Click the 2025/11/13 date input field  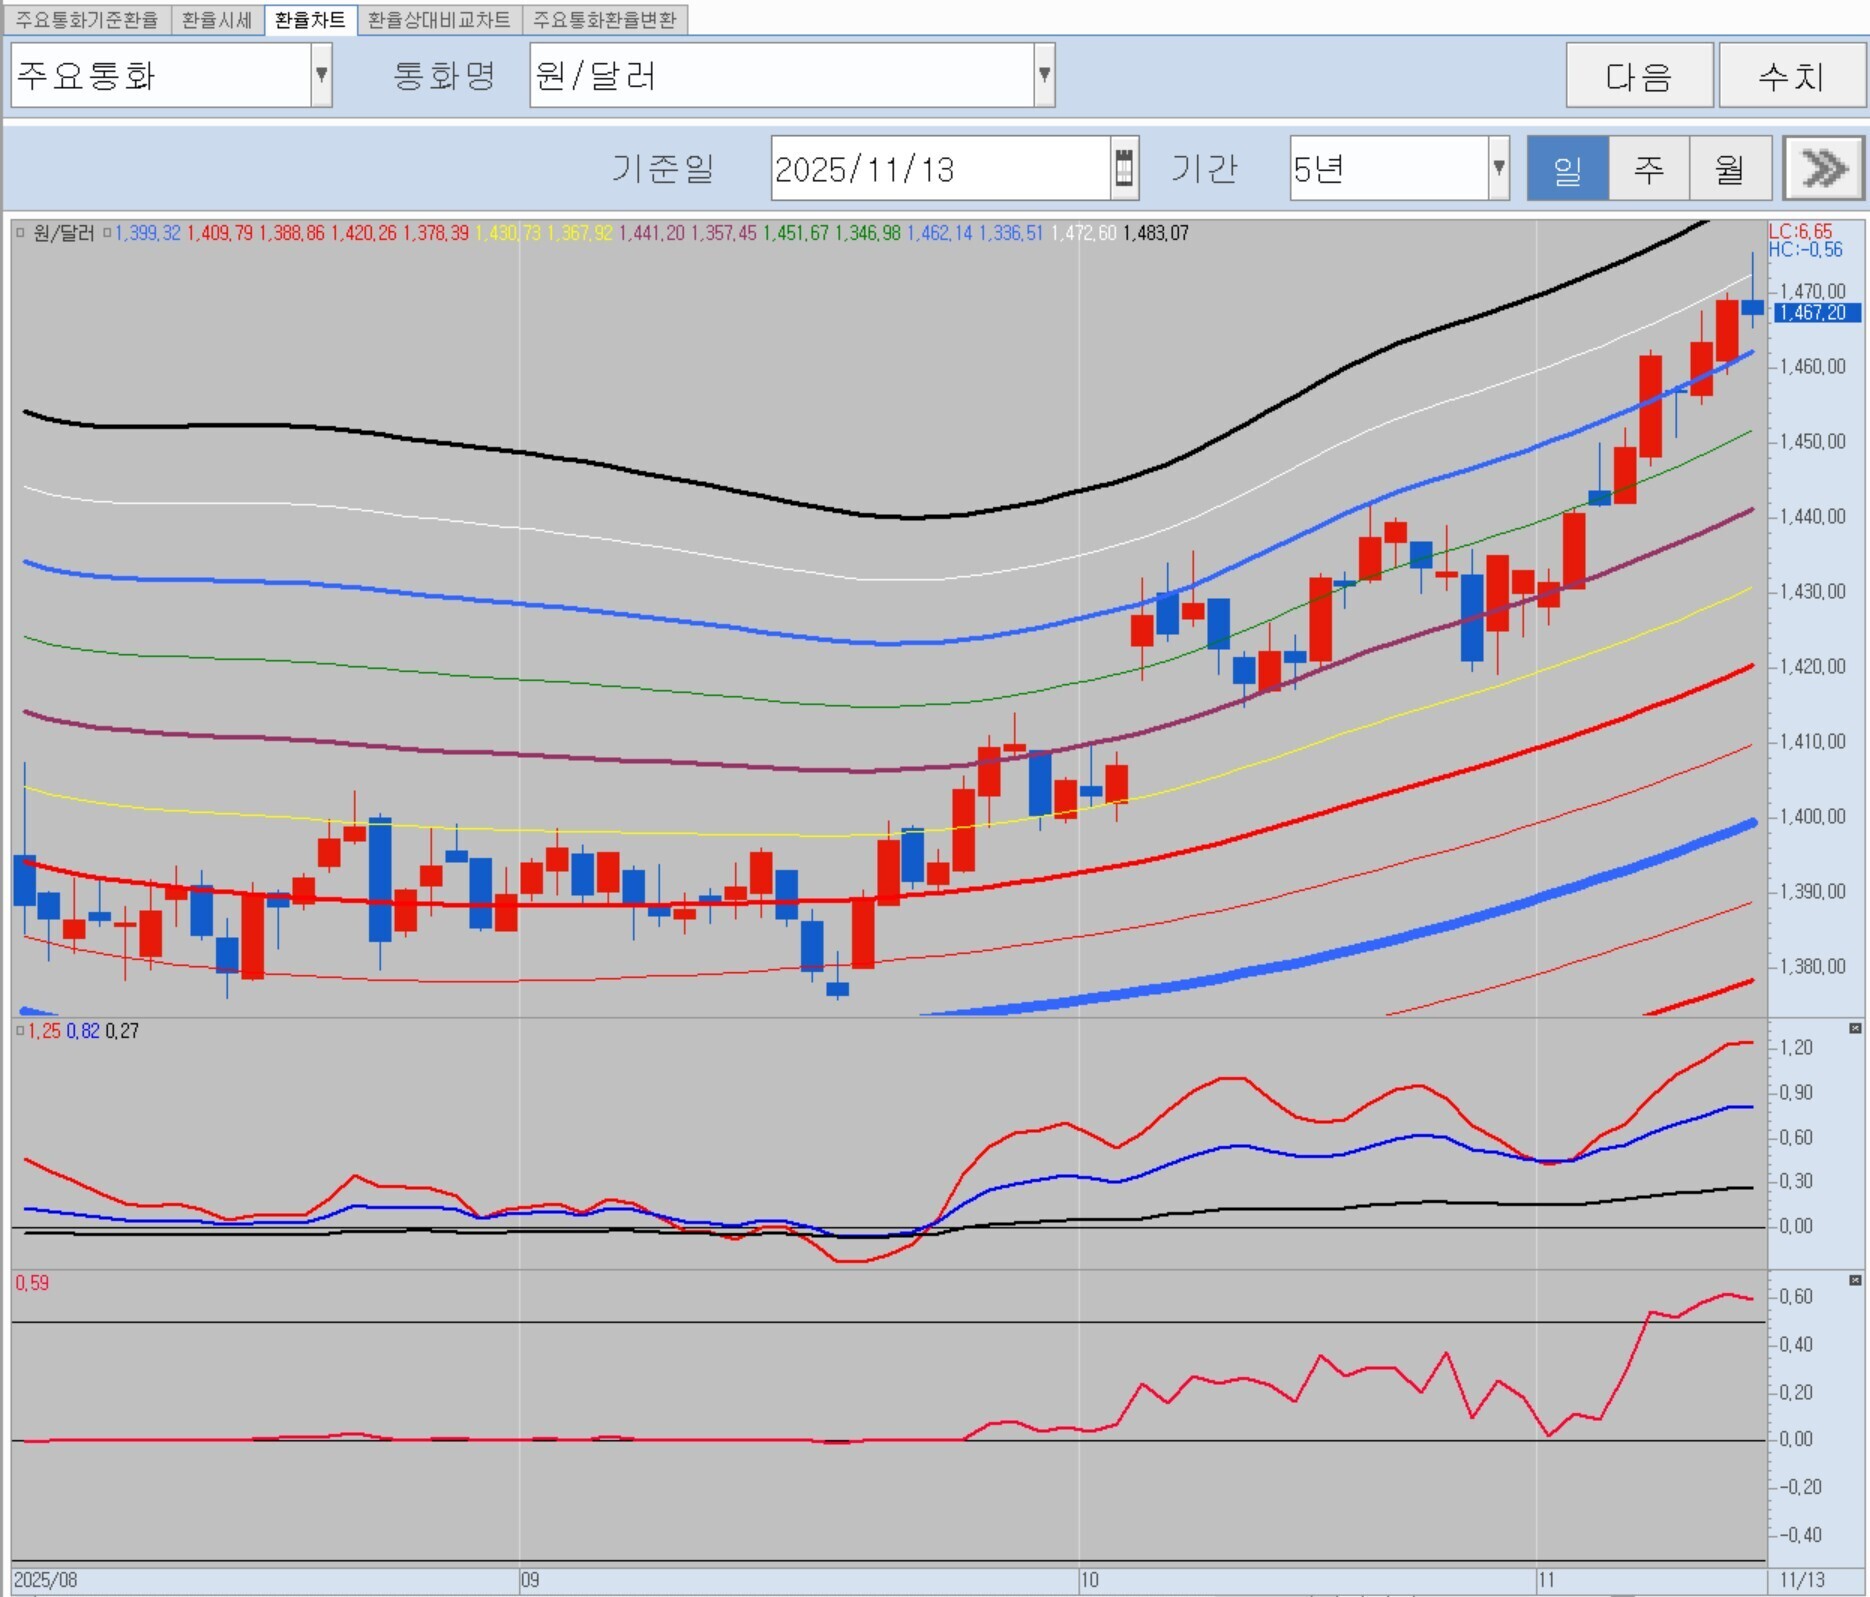pyautogui.click(x=938, y=168)
